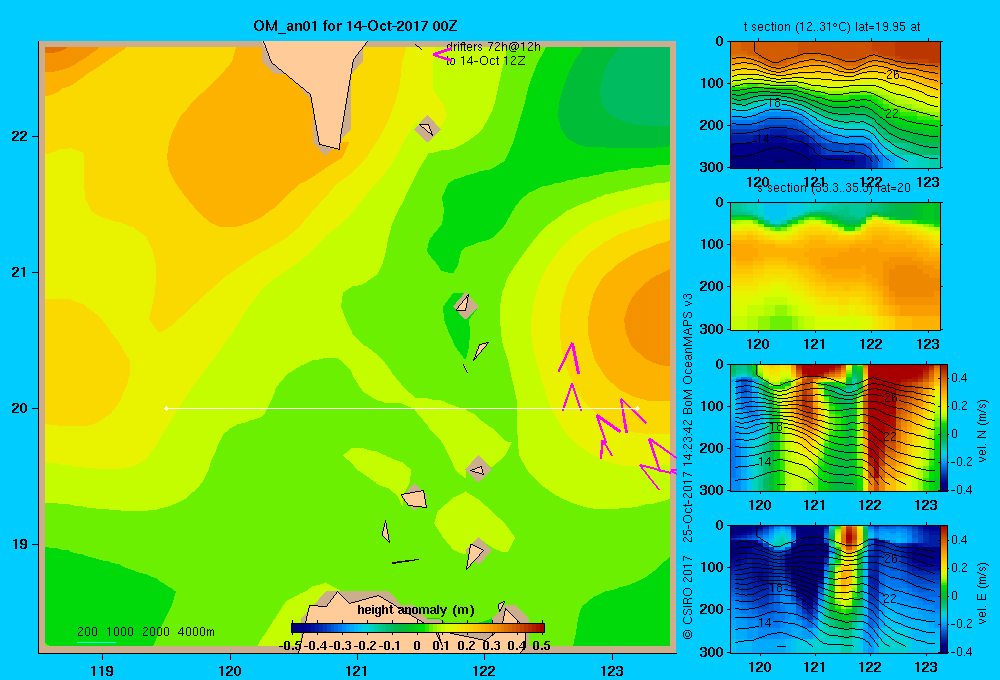The height and width of the screenshot is (680, 1000).
Task: Click latitude label 21 on the main map axis
Action: coord(20,272)
